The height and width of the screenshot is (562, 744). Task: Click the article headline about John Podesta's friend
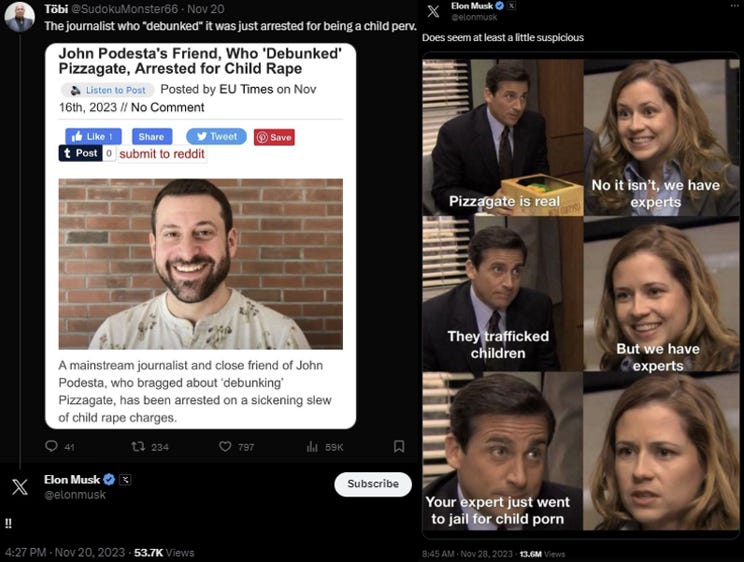click(x=200, y=61)
